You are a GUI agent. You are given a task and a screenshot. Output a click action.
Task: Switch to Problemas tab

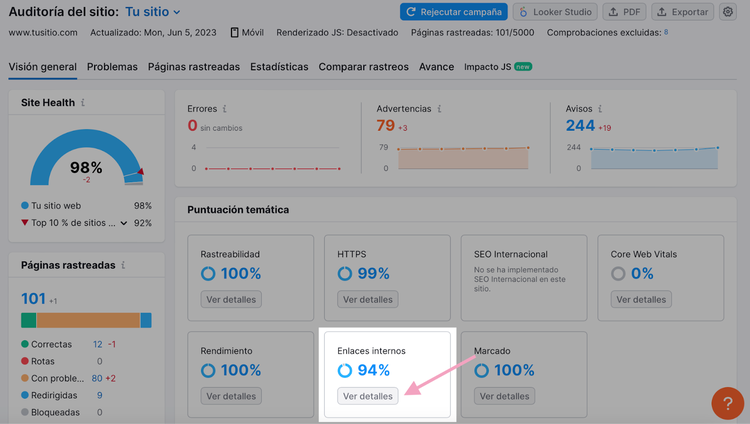click(112, 67)
